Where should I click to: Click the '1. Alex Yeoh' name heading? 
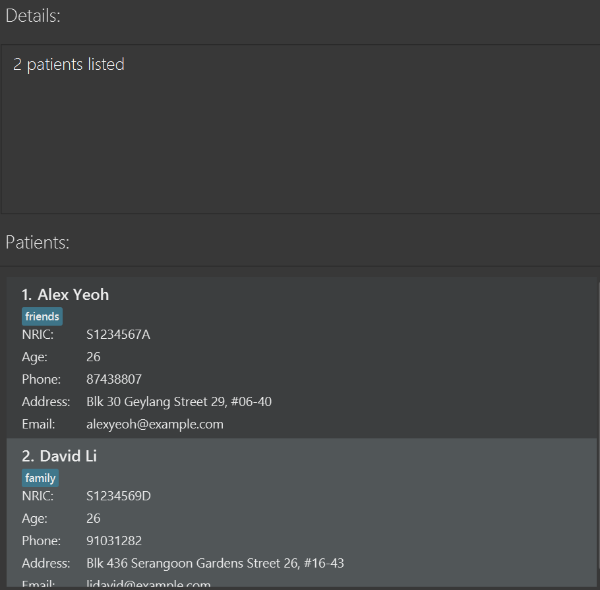coord(65,295)
